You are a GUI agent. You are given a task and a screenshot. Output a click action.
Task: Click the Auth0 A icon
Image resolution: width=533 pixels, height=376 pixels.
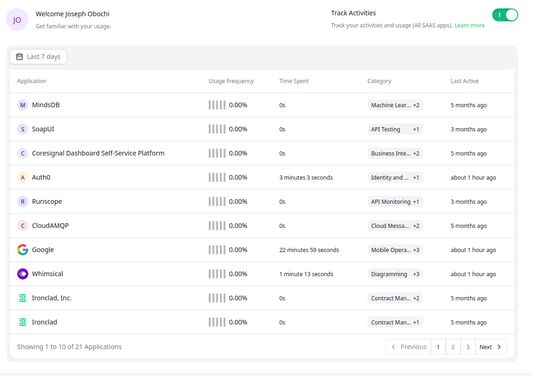pos(22,177)
